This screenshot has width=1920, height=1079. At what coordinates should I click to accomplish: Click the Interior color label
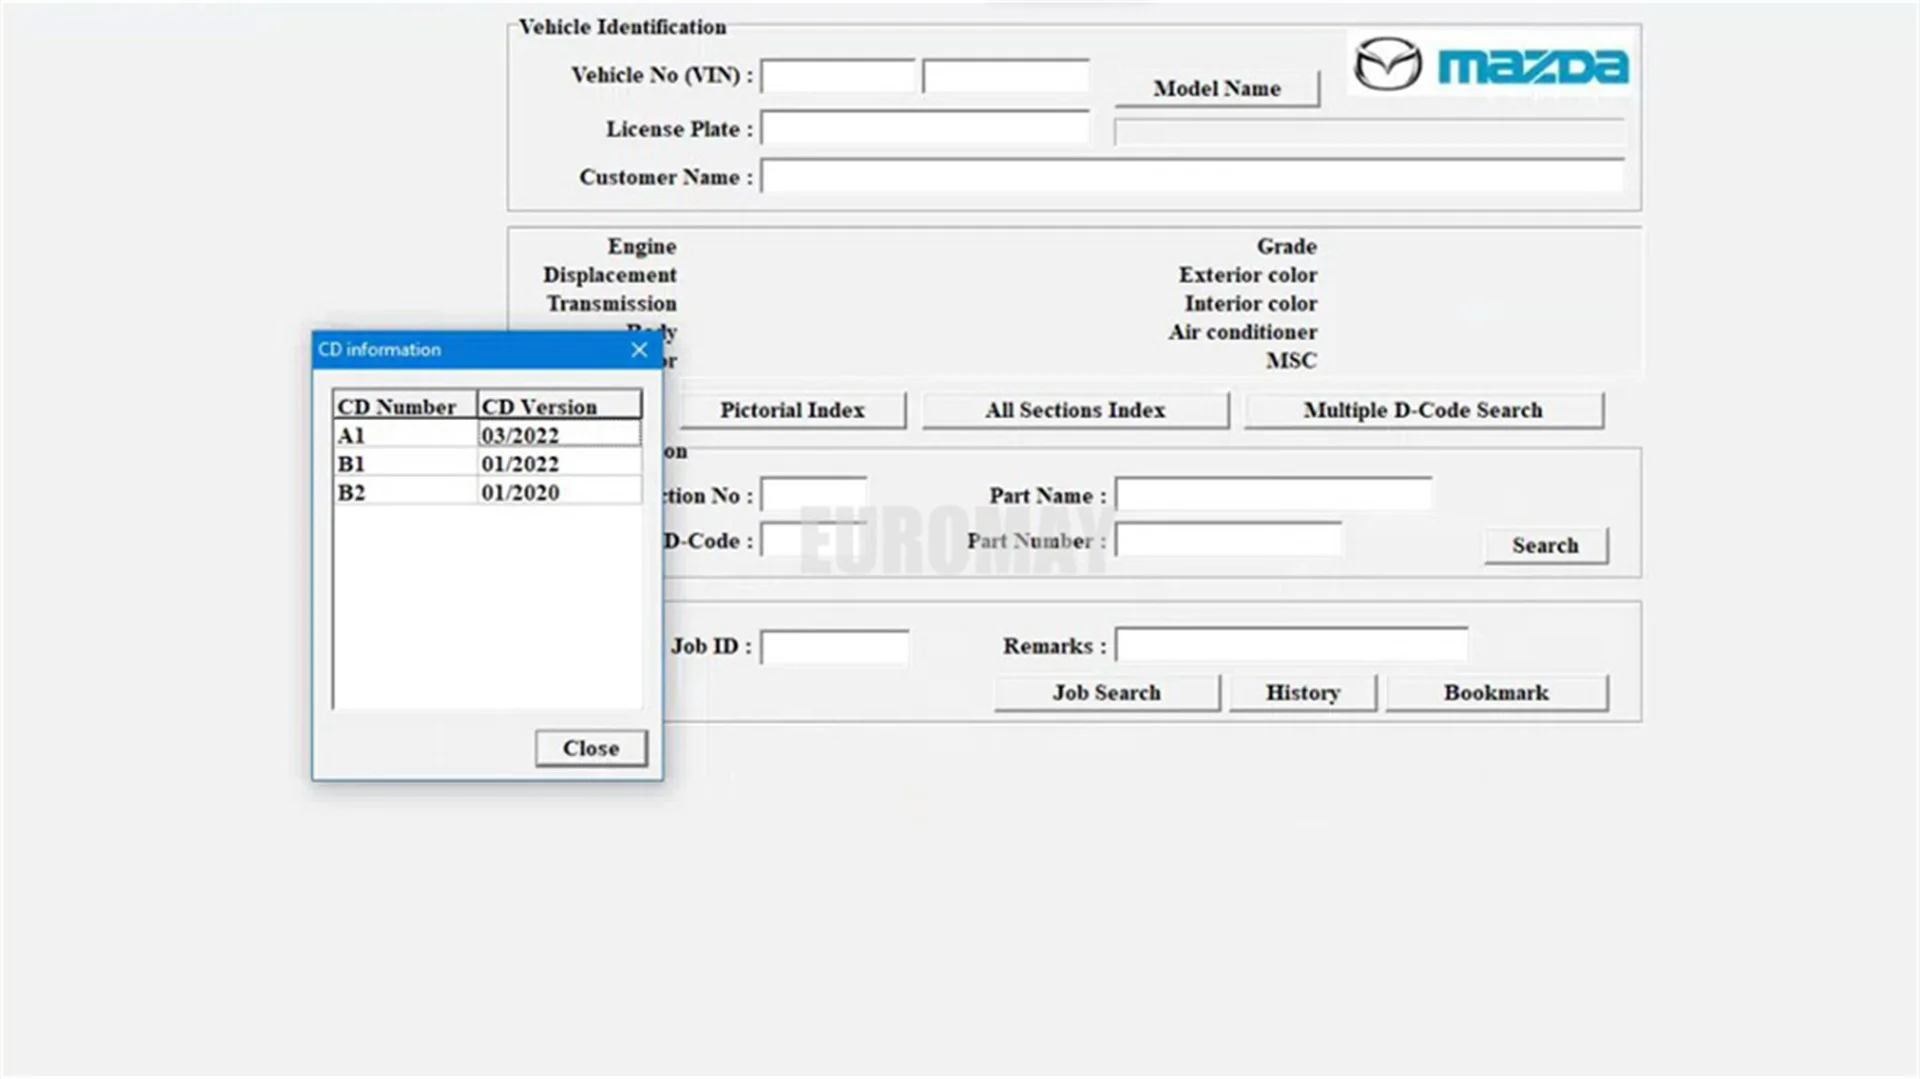click(x=1251, y=303)
